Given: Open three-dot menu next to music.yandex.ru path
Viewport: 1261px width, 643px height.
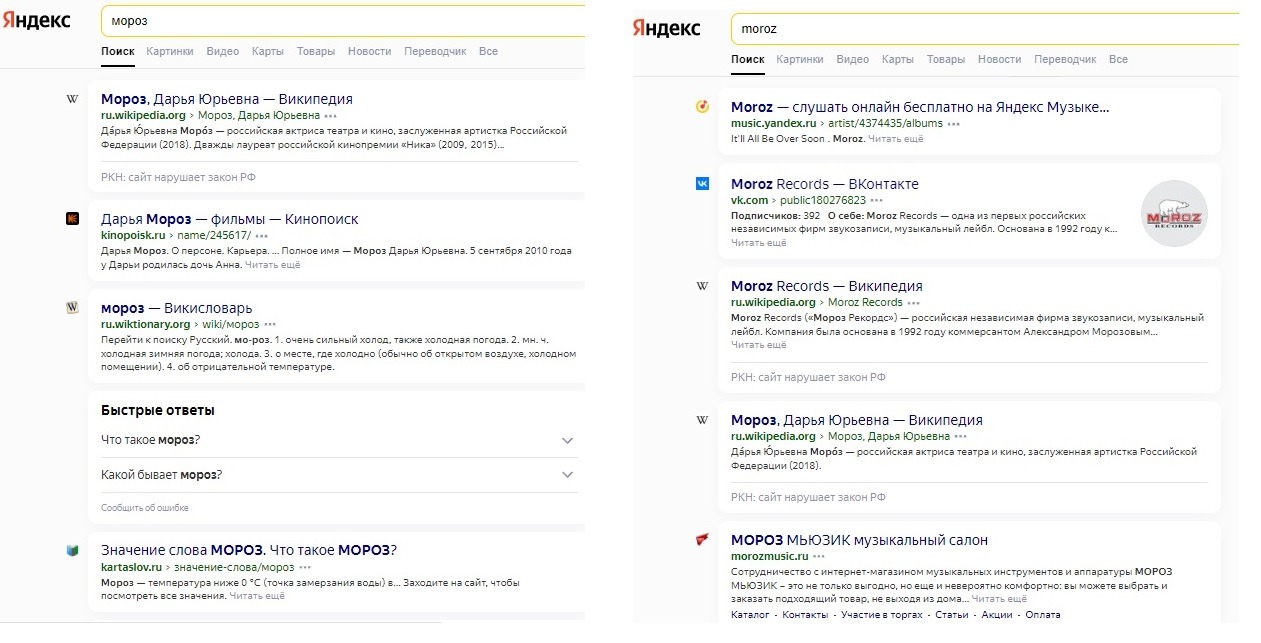Looking at the screenshot, I should click(x=953, y=124).
